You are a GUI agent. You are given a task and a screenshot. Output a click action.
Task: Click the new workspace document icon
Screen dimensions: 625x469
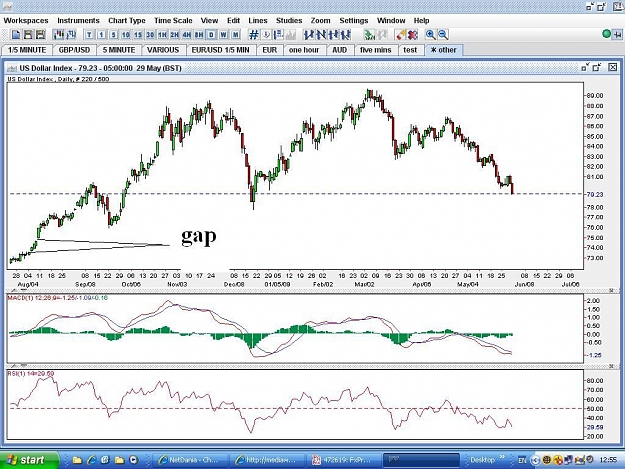(16, 35)
